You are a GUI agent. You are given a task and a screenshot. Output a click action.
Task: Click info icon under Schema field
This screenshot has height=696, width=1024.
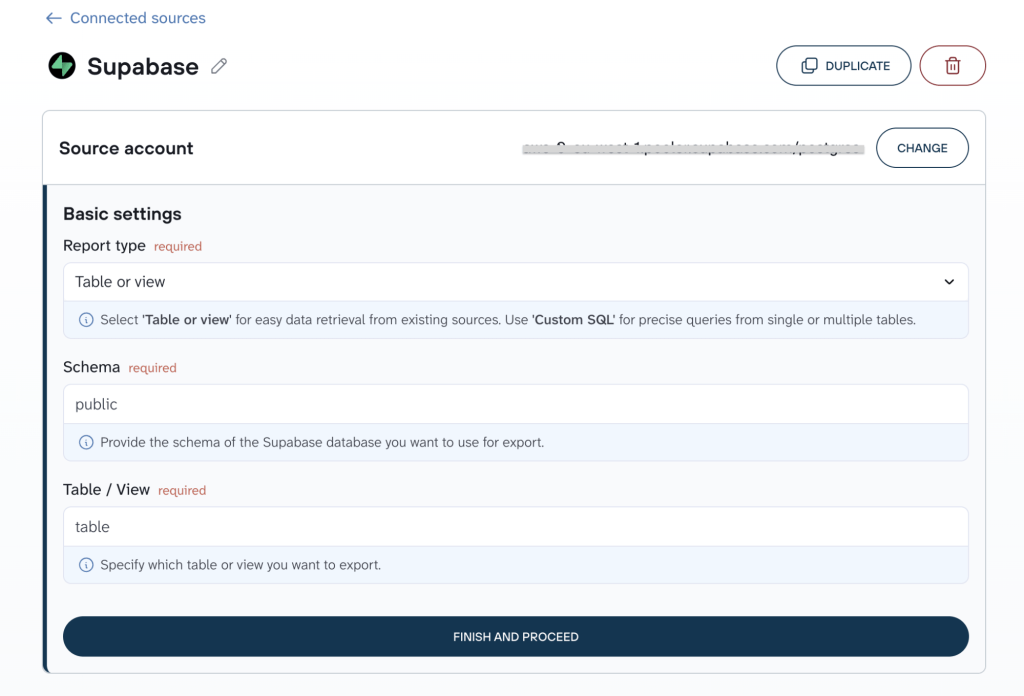point(86,443)
